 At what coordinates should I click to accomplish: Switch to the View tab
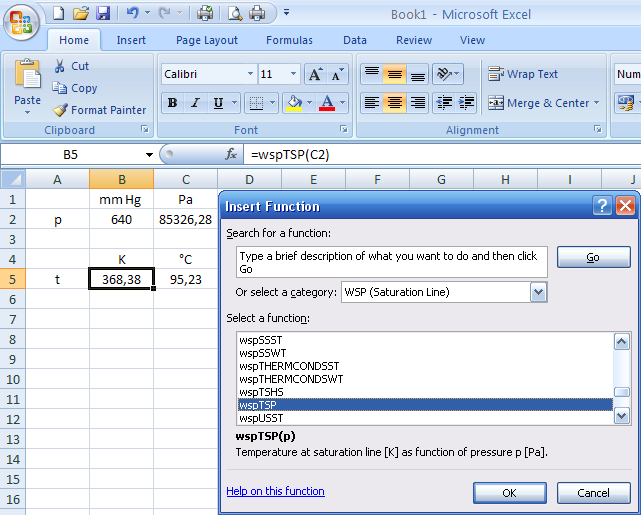pyautogui.click(x=472, y=40)
